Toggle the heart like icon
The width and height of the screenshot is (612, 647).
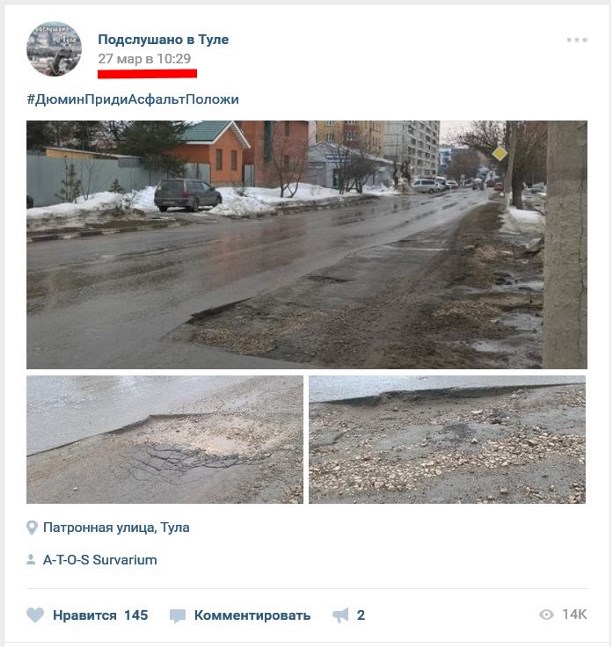(x=35, y=615)
